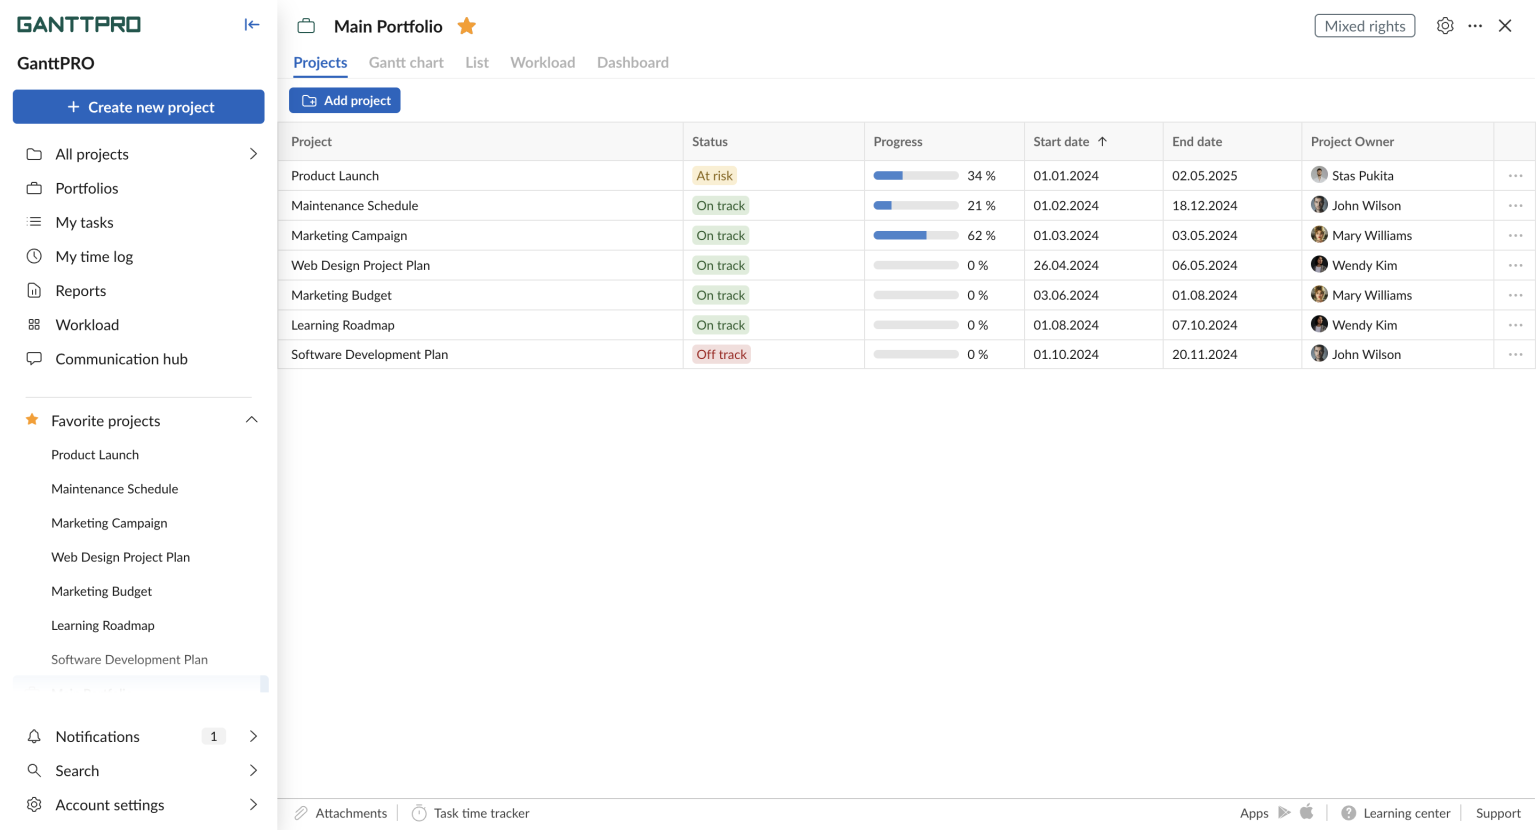This screenshot has height=830, width=1536.
Task: Collapse the Favorite projects section
Action: 251,420
